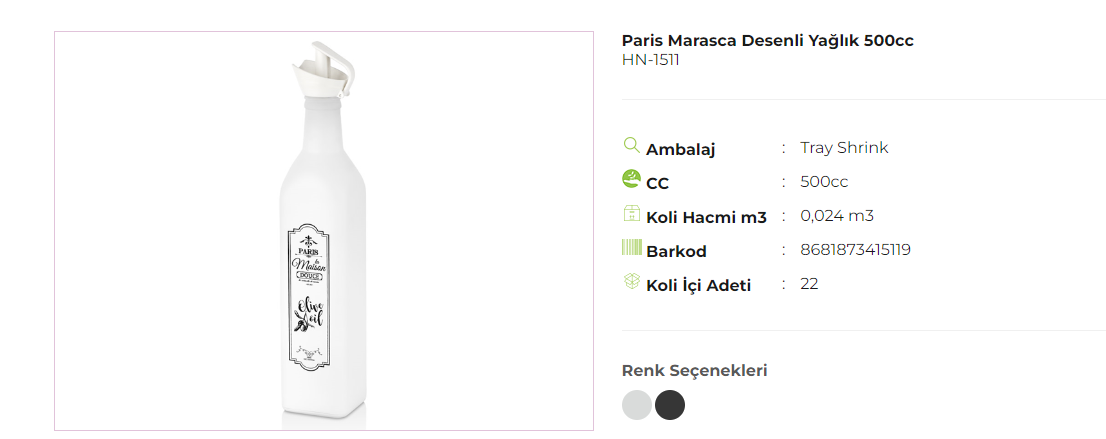Select the dark black color option

point(670,405)
